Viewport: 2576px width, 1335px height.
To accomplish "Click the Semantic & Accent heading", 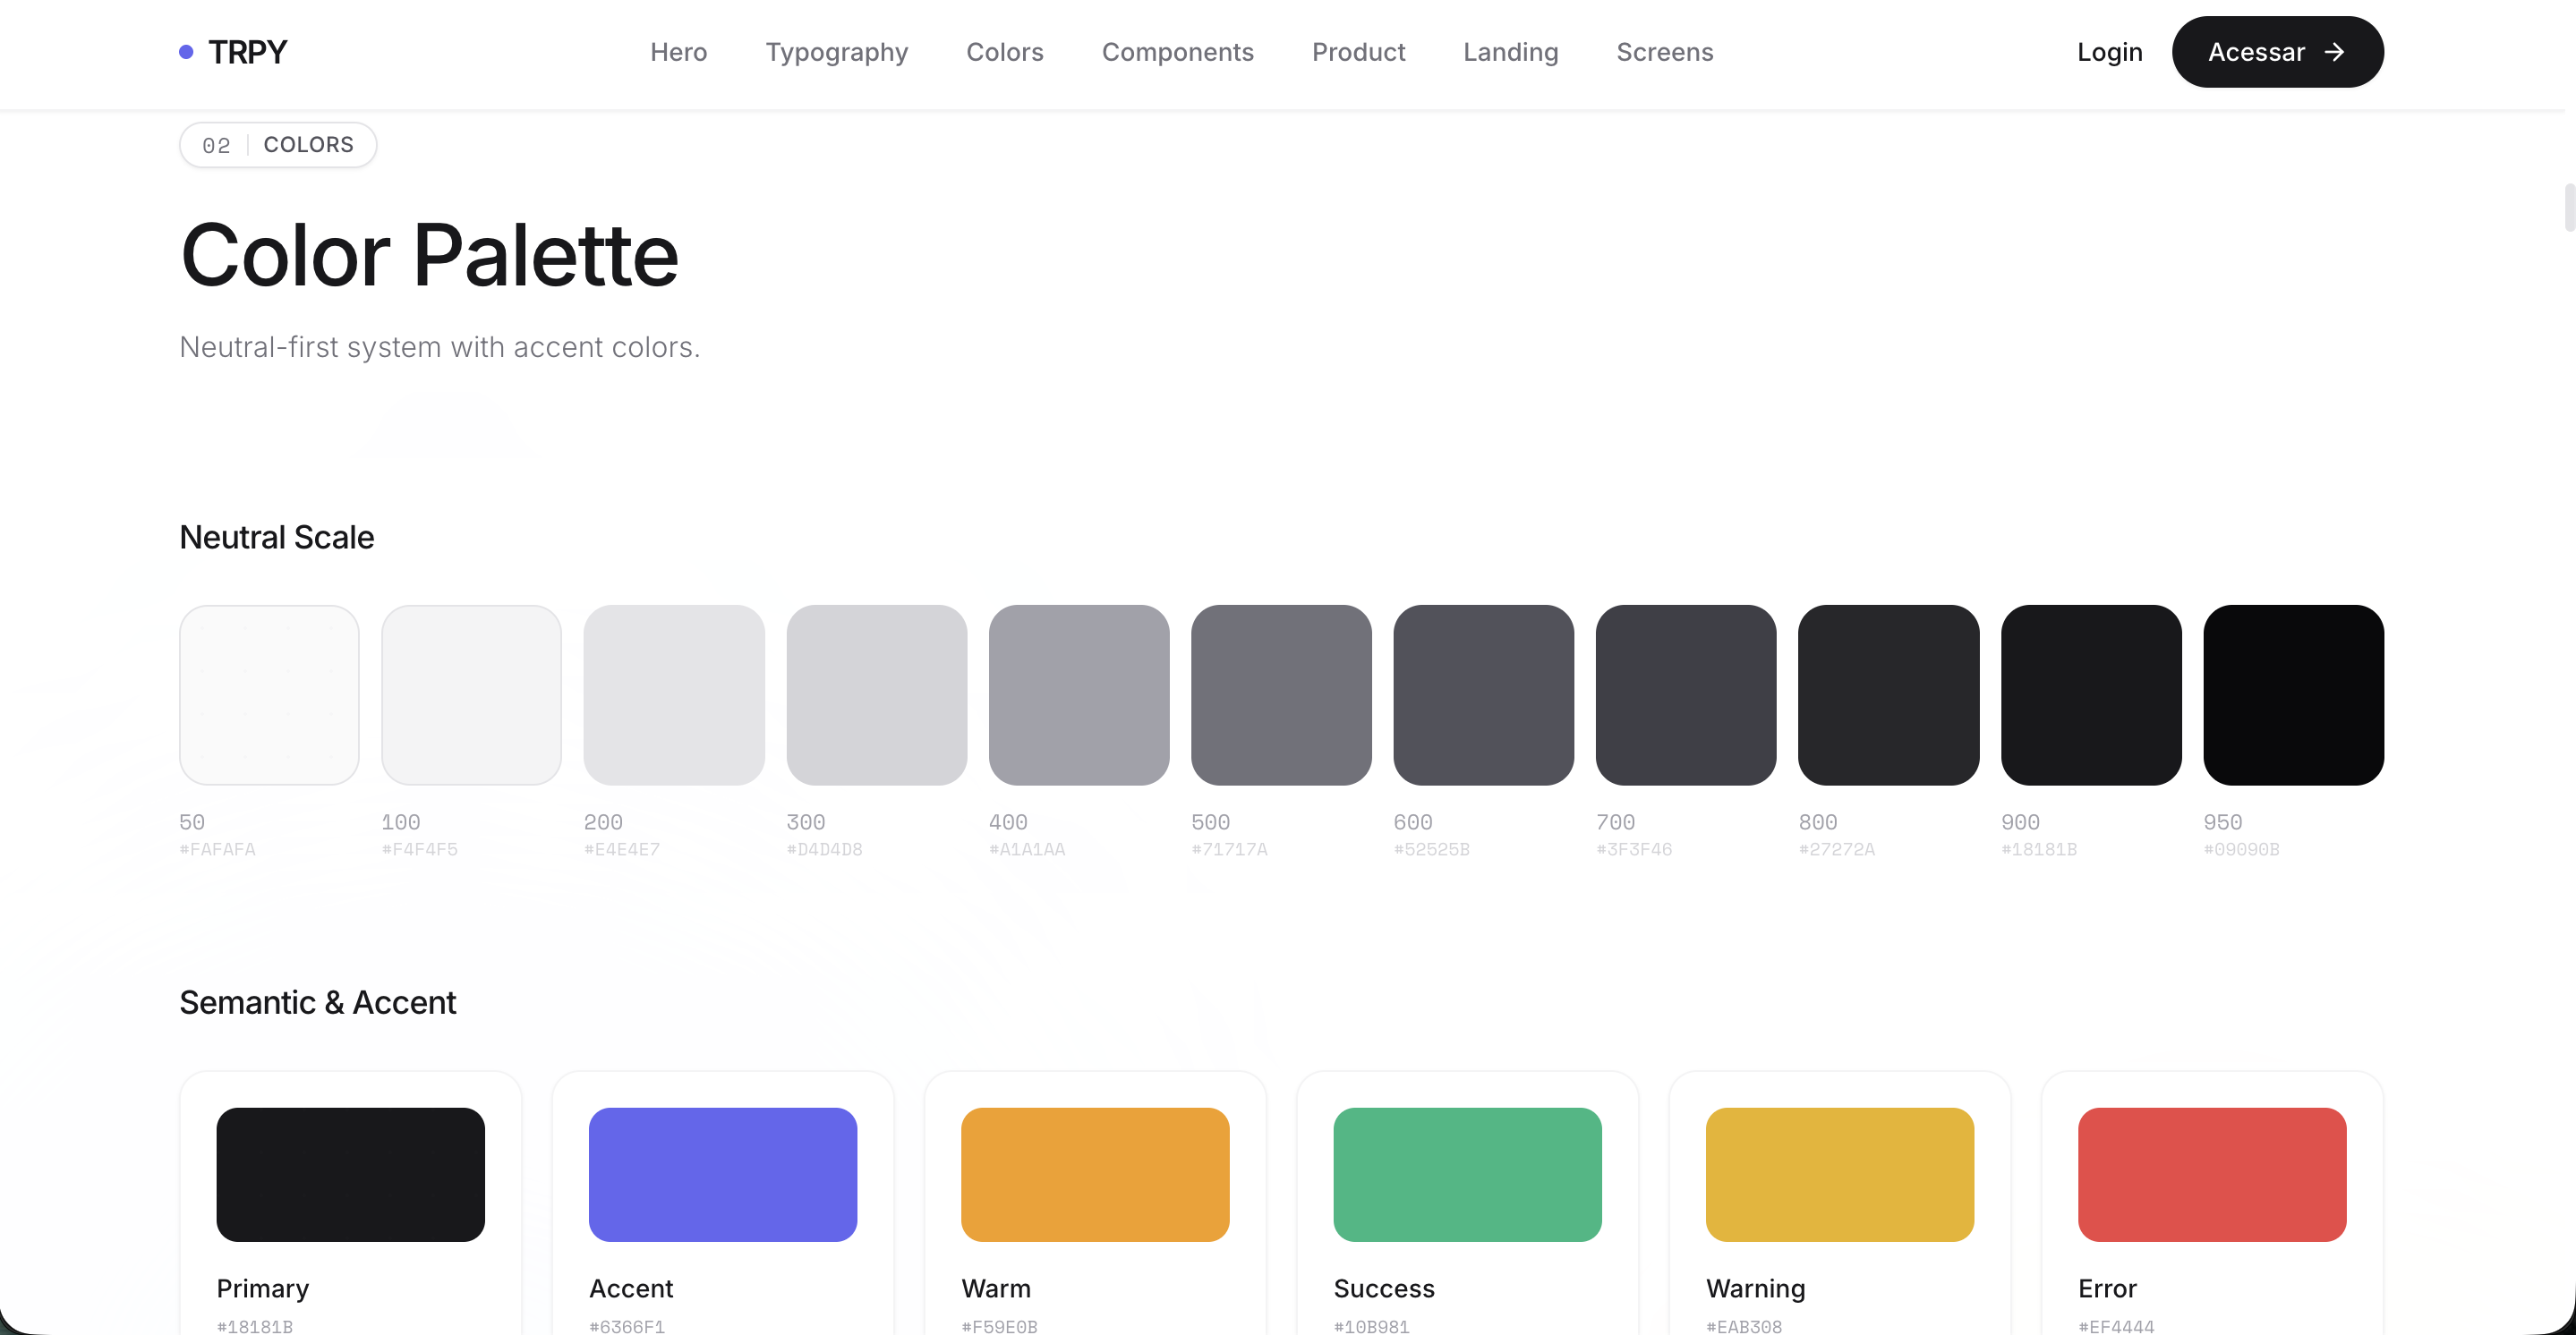I will [x=317, y=1002].
